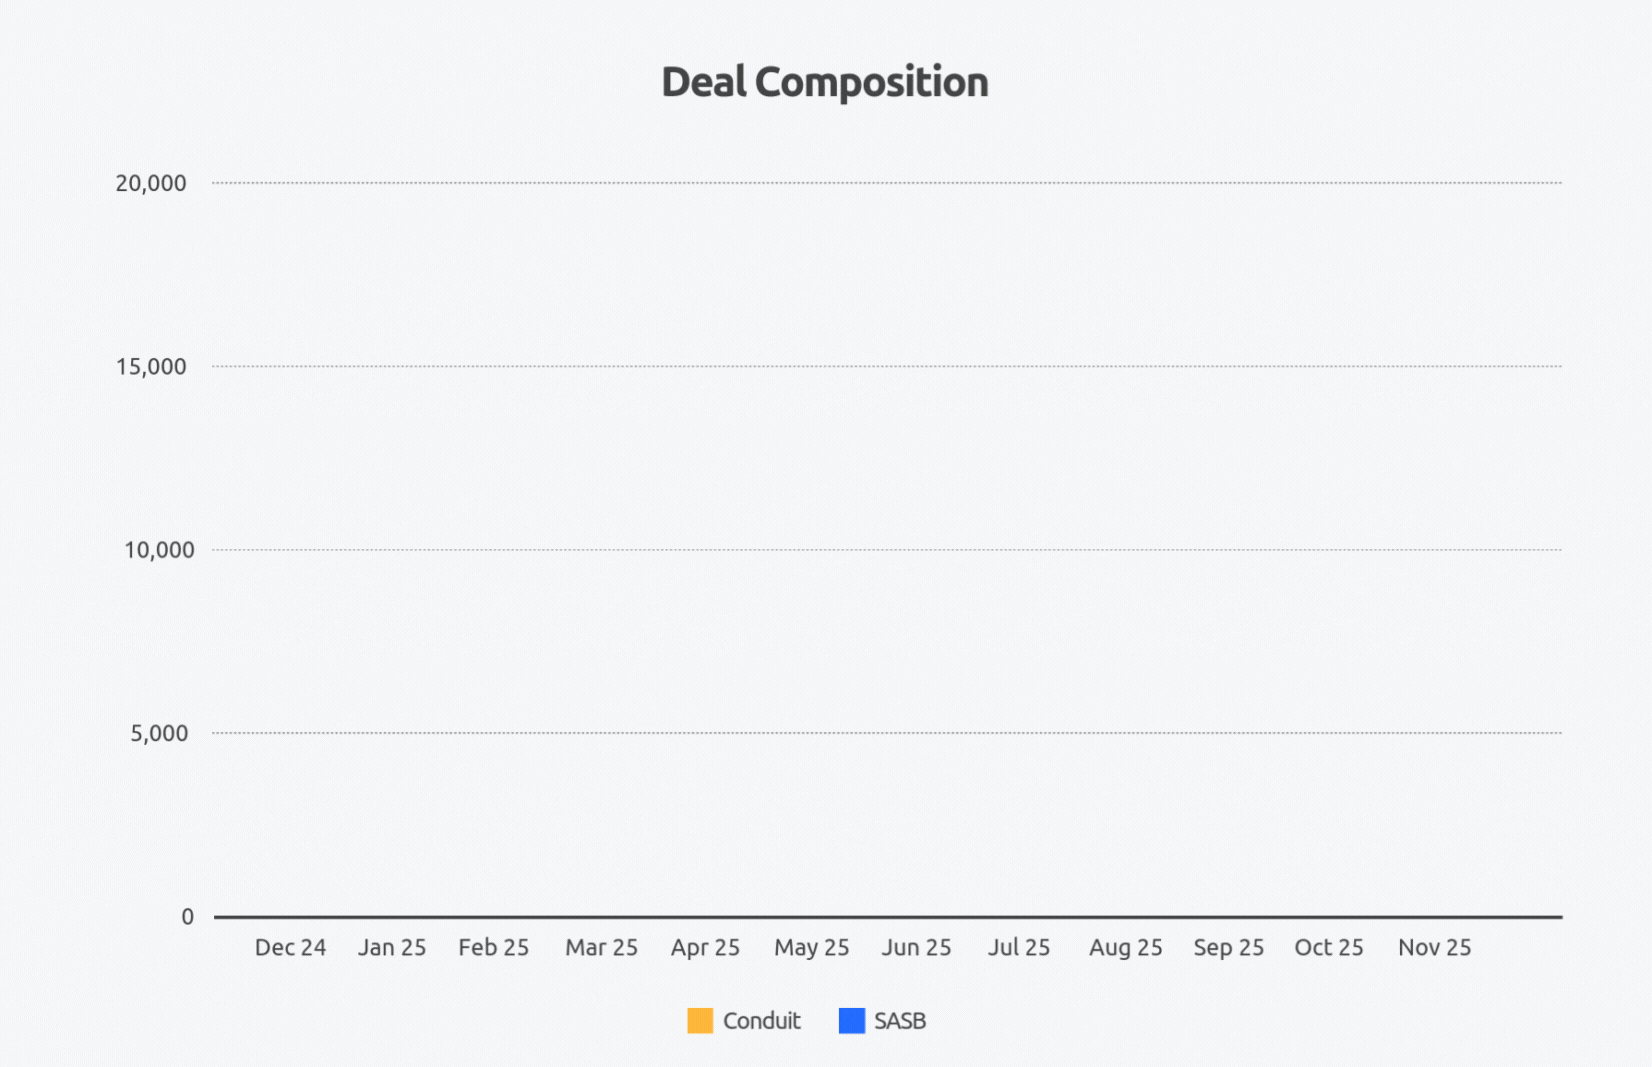
Task: Click the Jul 25 x-axis label
Action: point(1019,947)
